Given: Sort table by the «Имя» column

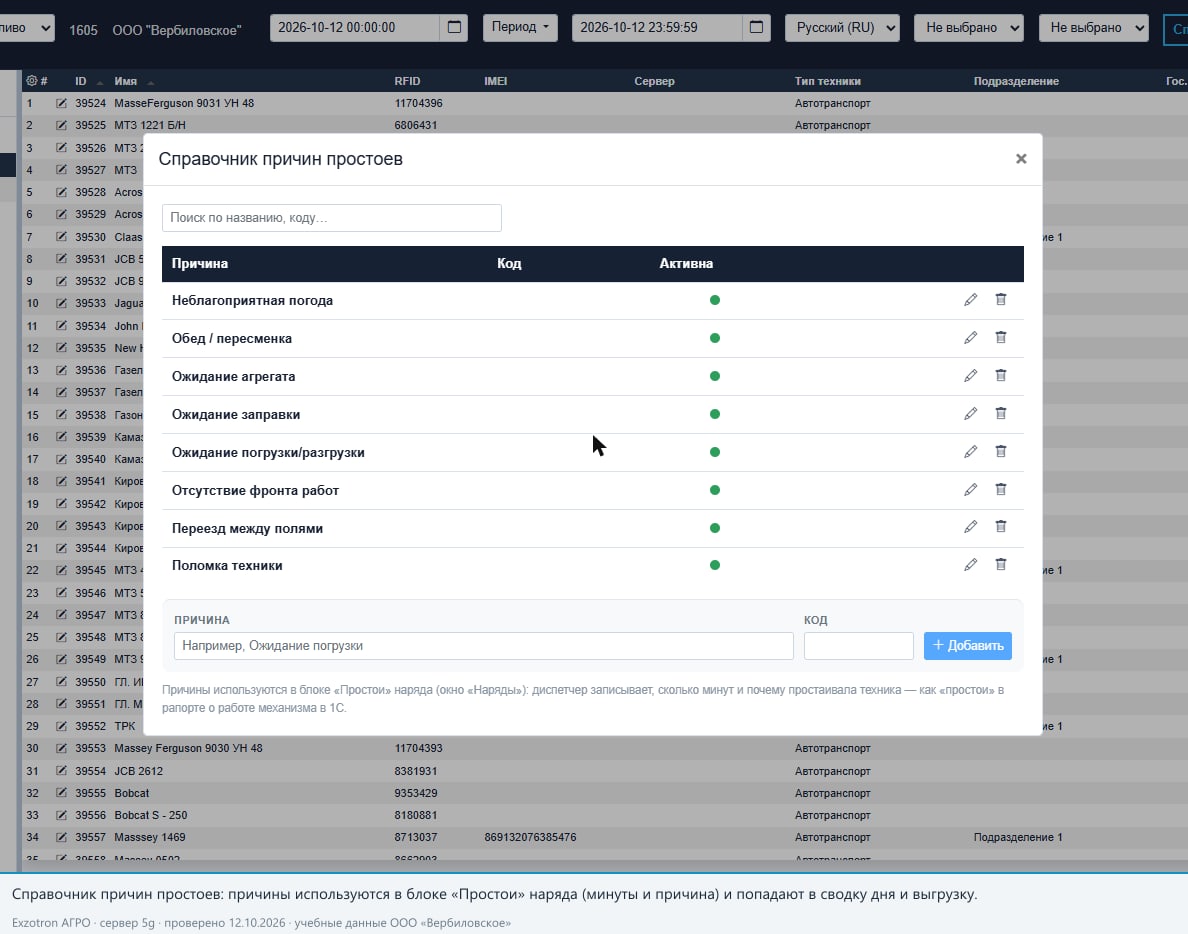Looking at the screenshot, I should [x=126, y=81].
